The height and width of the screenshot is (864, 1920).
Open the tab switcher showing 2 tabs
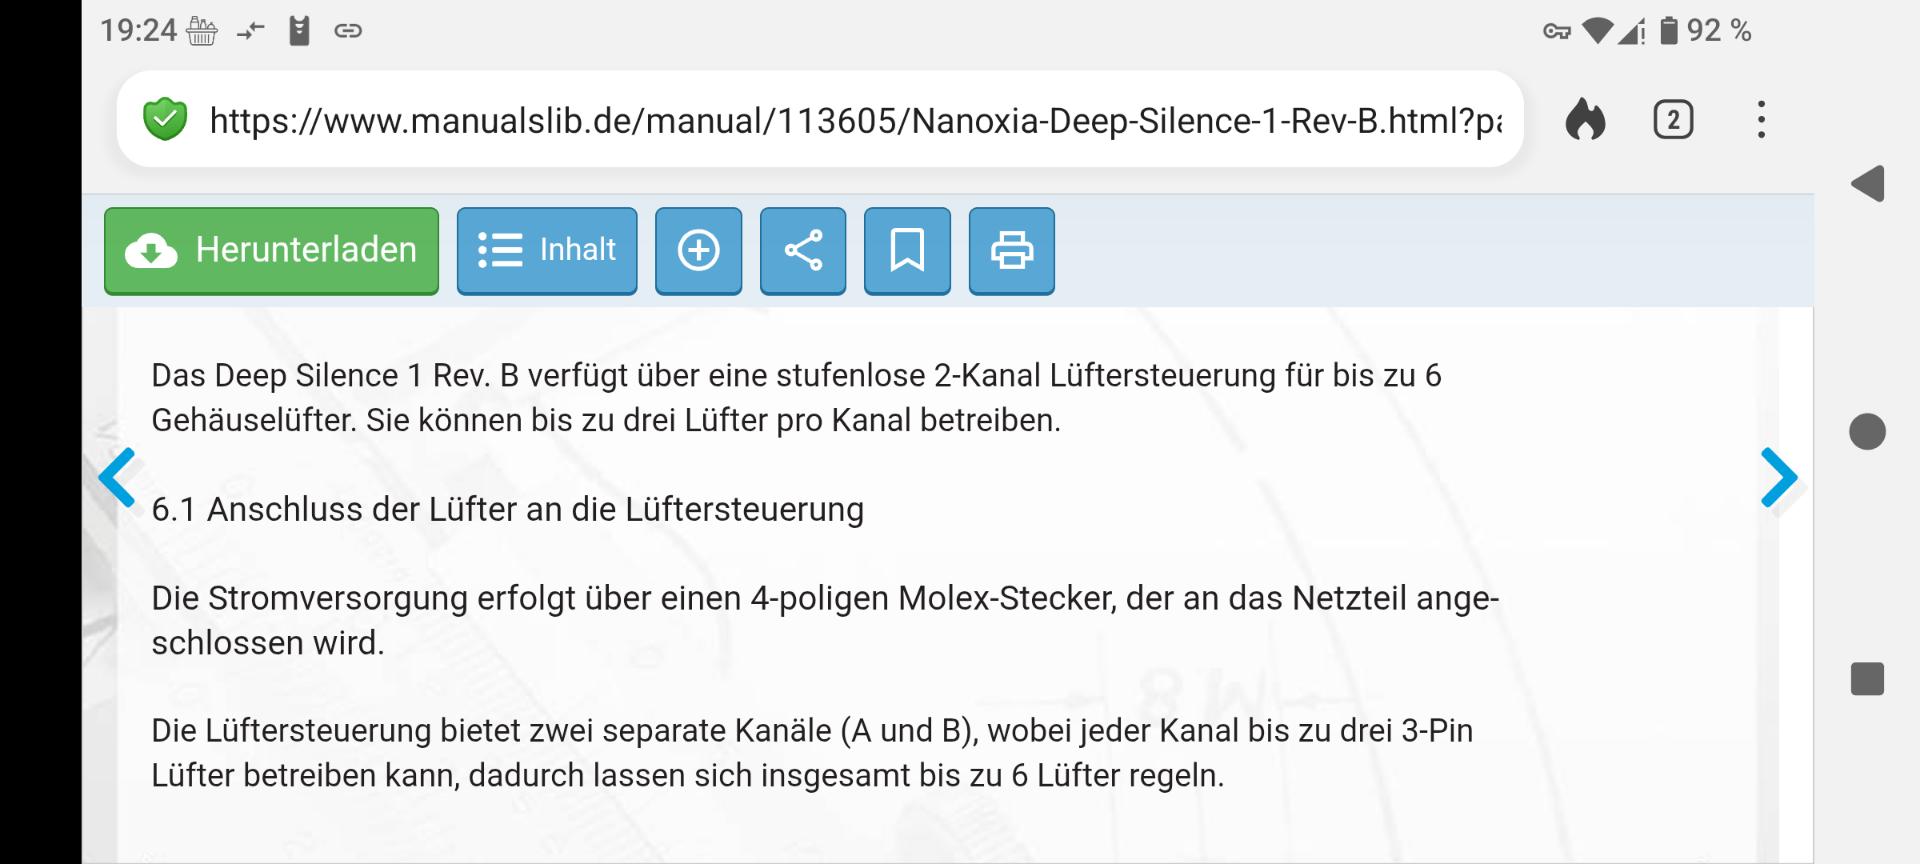pos(1673,120)
